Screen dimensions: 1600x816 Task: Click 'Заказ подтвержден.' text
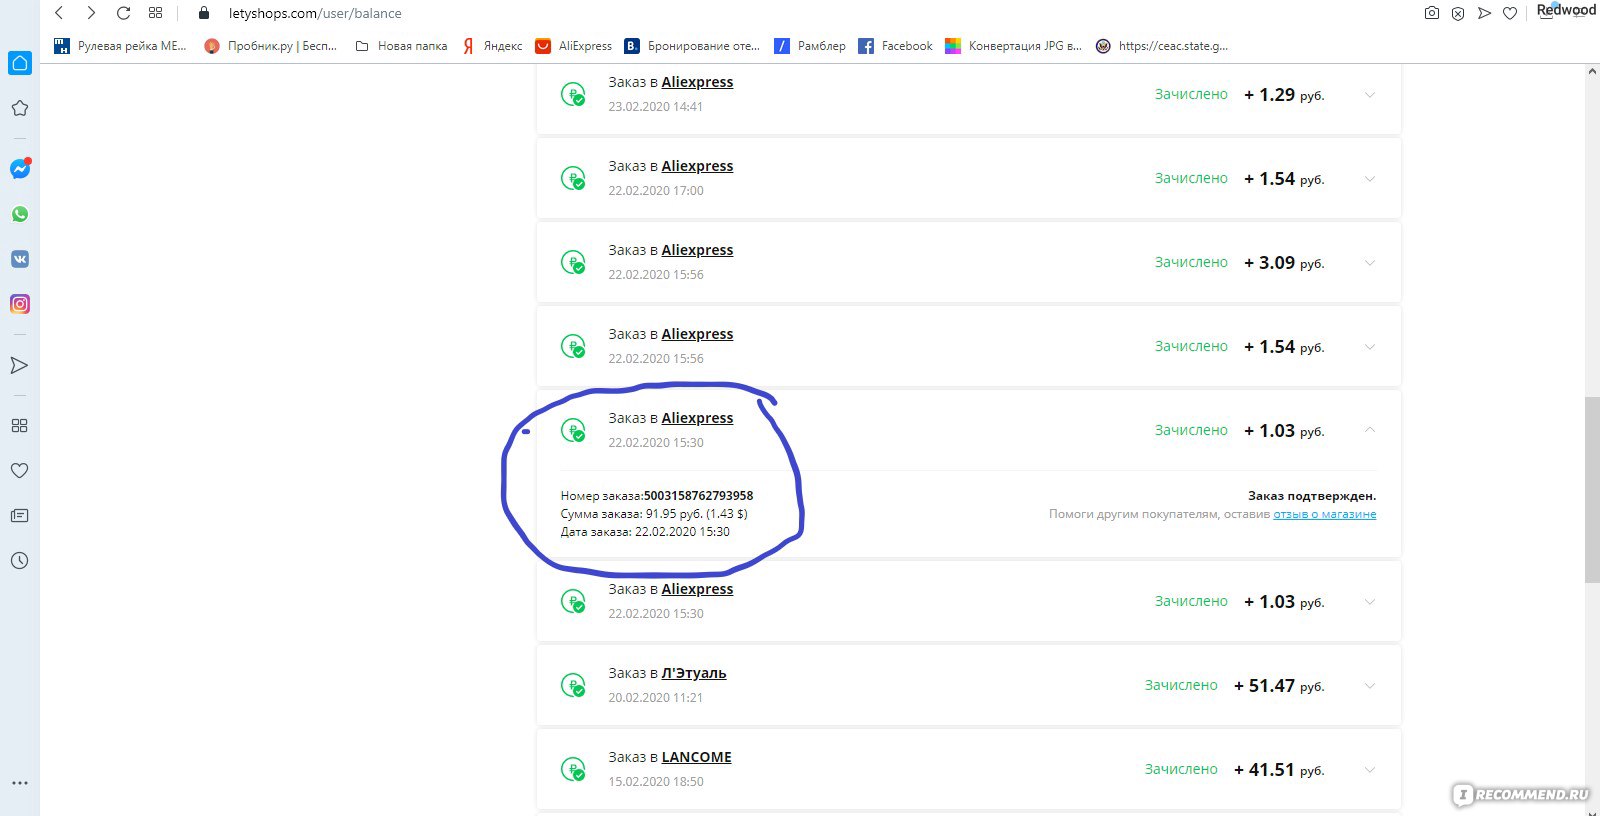point(1312,496)
